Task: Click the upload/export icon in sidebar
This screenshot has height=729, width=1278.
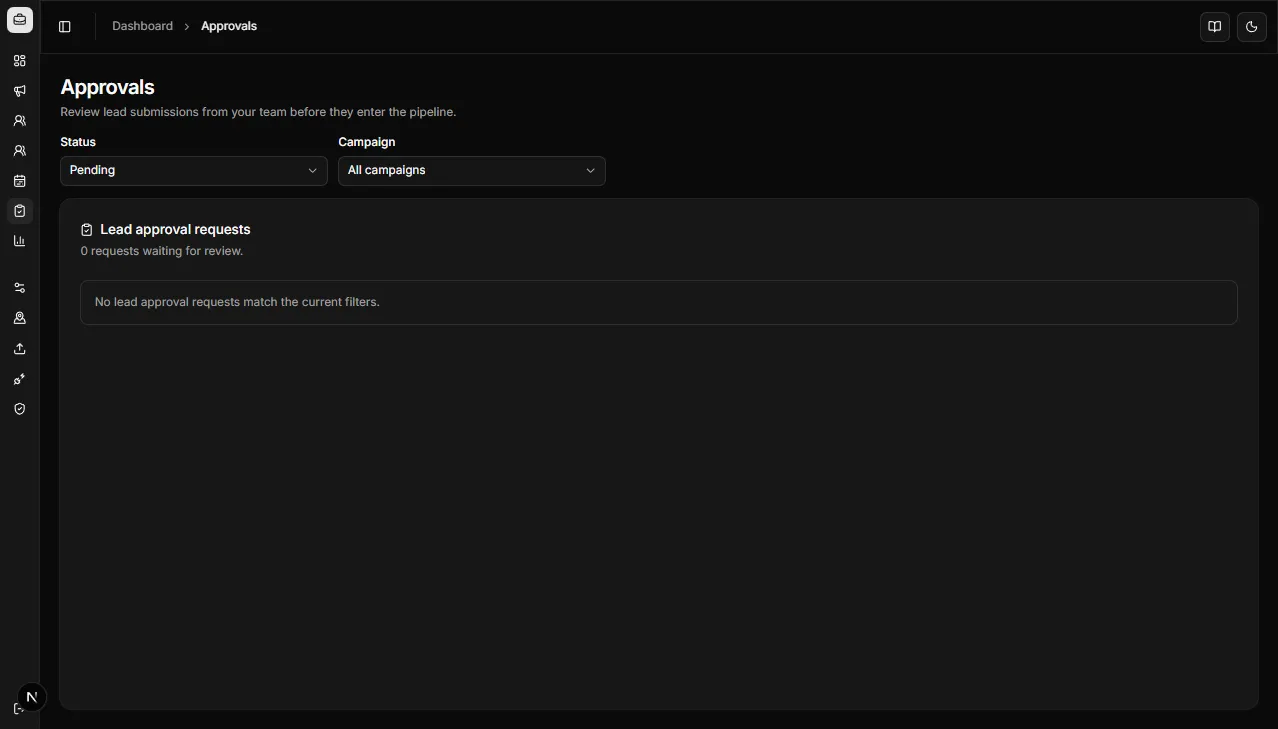Action: (x=19, y=349)
